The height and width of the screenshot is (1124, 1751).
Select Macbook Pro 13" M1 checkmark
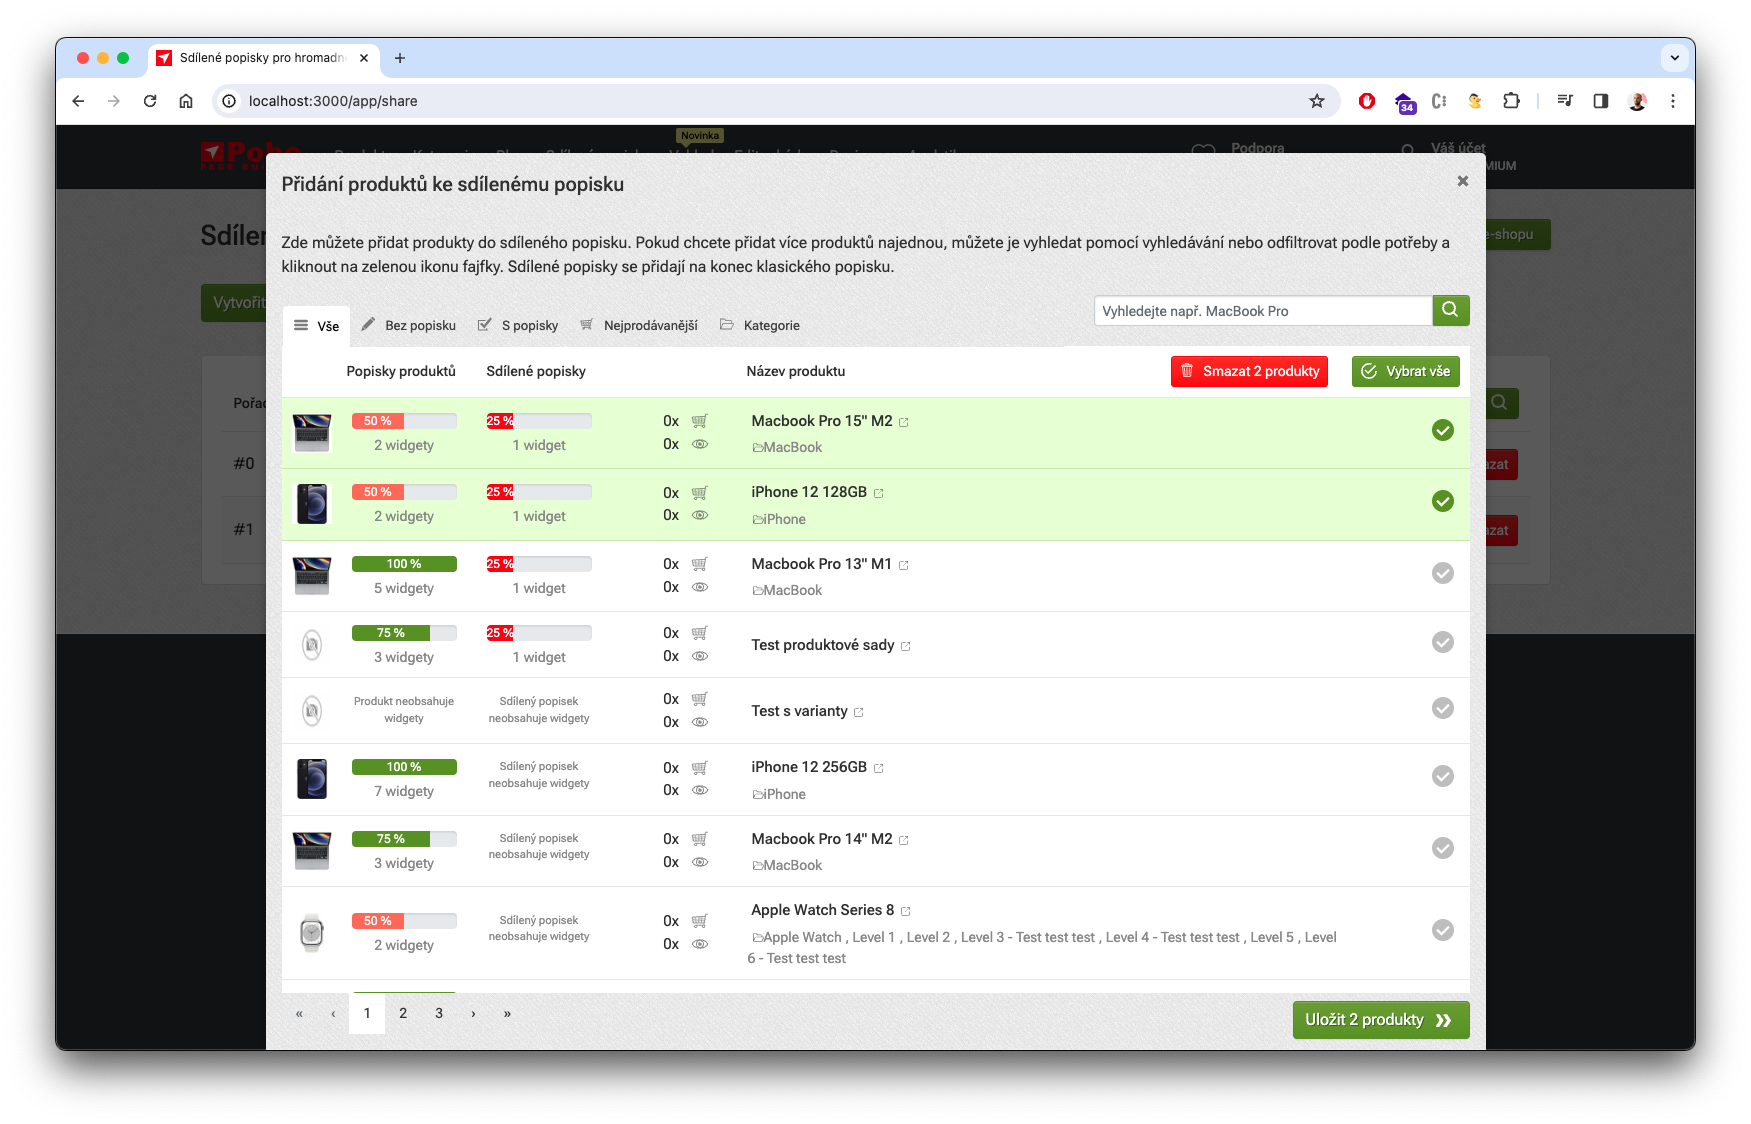1443,573
